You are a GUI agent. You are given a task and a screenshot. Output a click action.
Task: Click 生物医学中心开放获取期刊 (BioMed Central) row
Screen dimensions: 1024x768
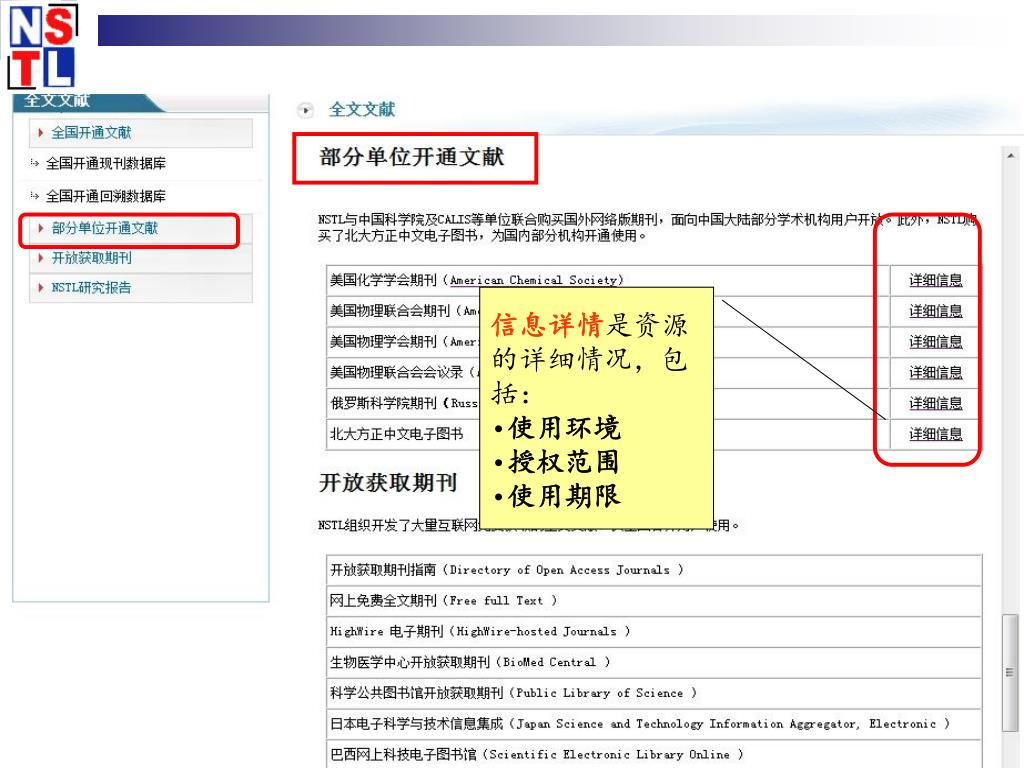[654, 662]
